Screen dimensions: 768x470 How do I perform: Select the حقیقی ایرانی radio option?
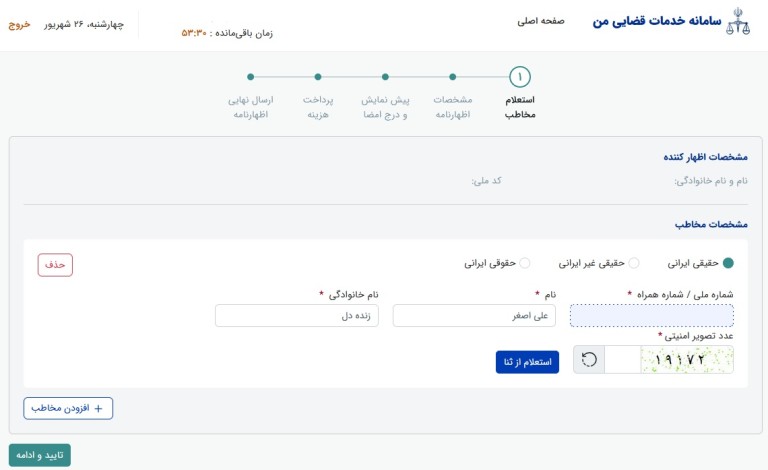point(728,263)
